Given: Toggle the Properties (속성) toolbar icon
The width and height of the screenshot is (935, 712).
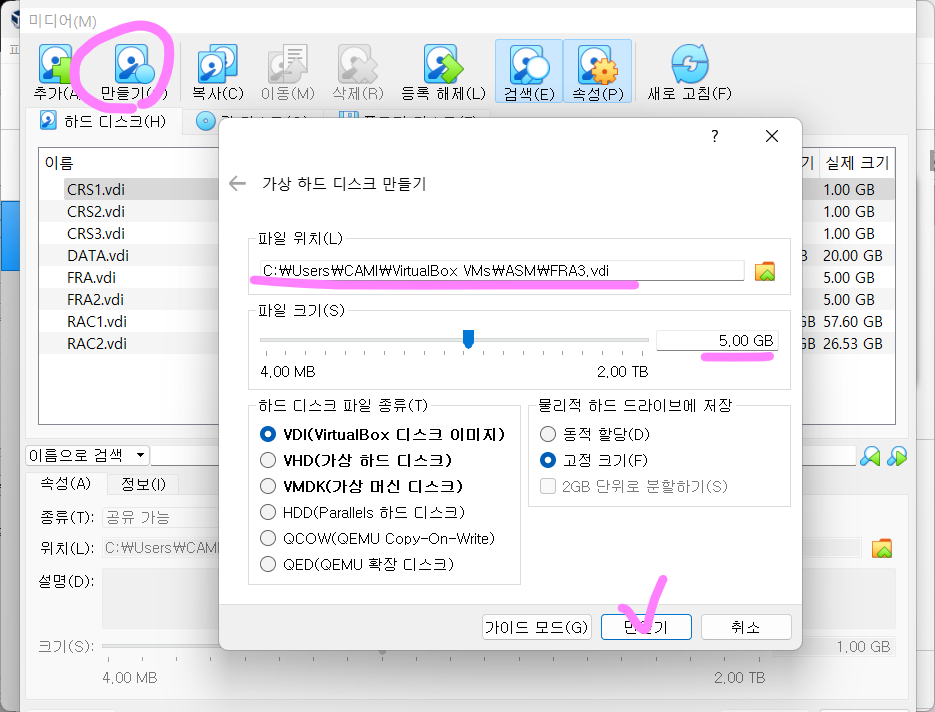Looking at the screenshot, I should click(597, 72).
